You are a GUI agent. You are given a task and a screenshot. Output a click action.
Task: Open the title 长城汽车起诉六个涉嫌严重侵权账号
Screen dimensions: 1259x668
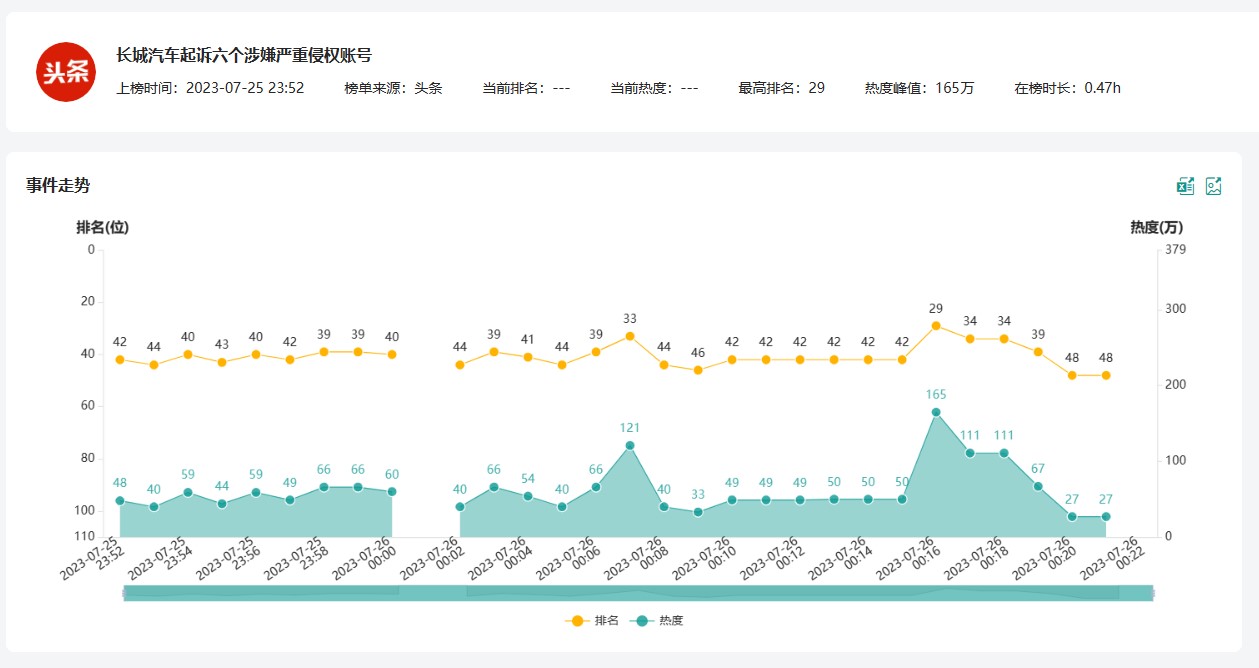point(244,55)
